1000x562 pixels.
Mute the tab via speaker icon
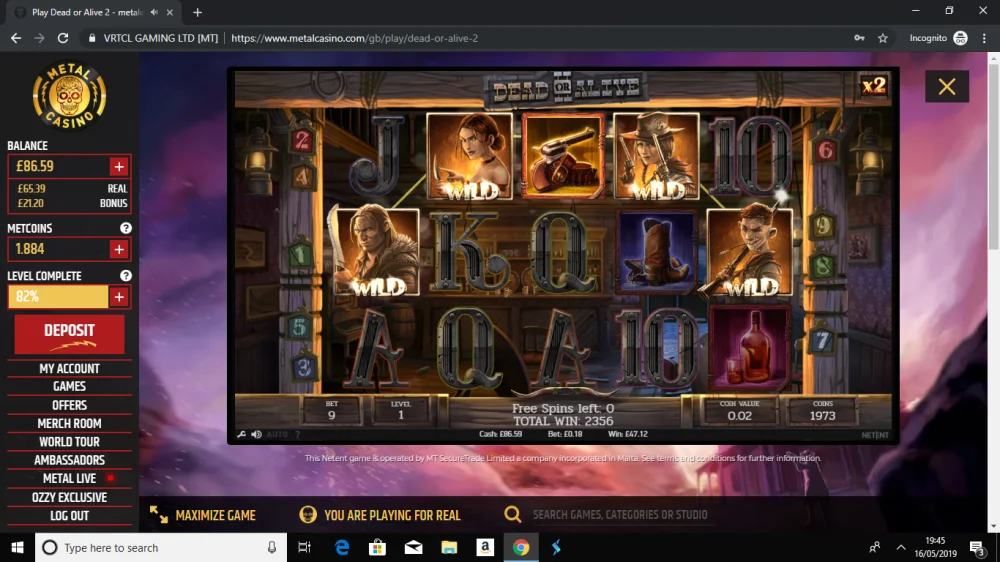[x=154, y=12]
